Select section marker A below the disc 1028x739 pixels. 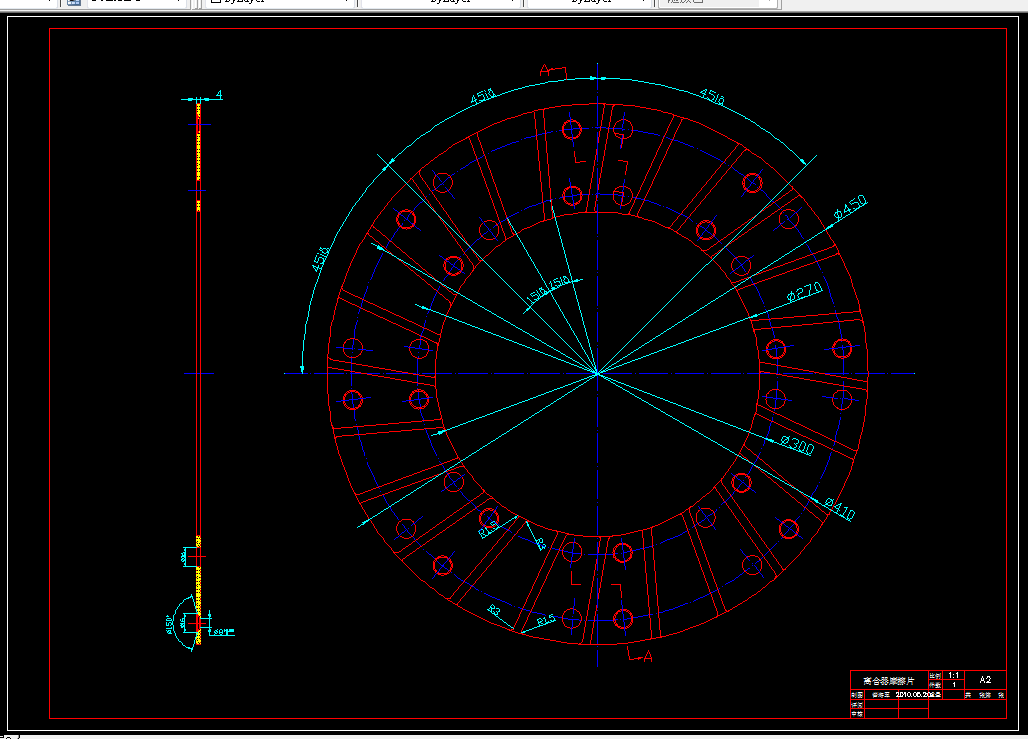click(648, 656)
